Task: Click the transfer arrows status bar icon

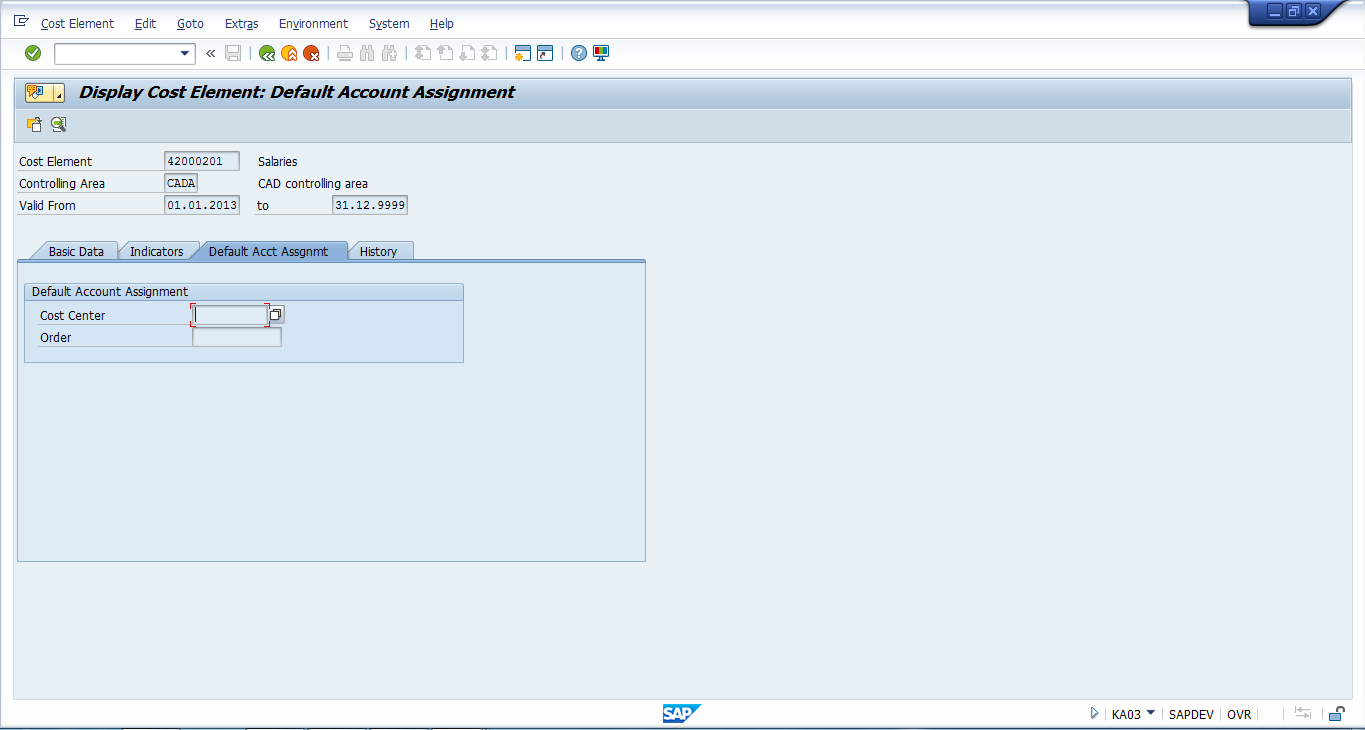Action: (1302, 713)
